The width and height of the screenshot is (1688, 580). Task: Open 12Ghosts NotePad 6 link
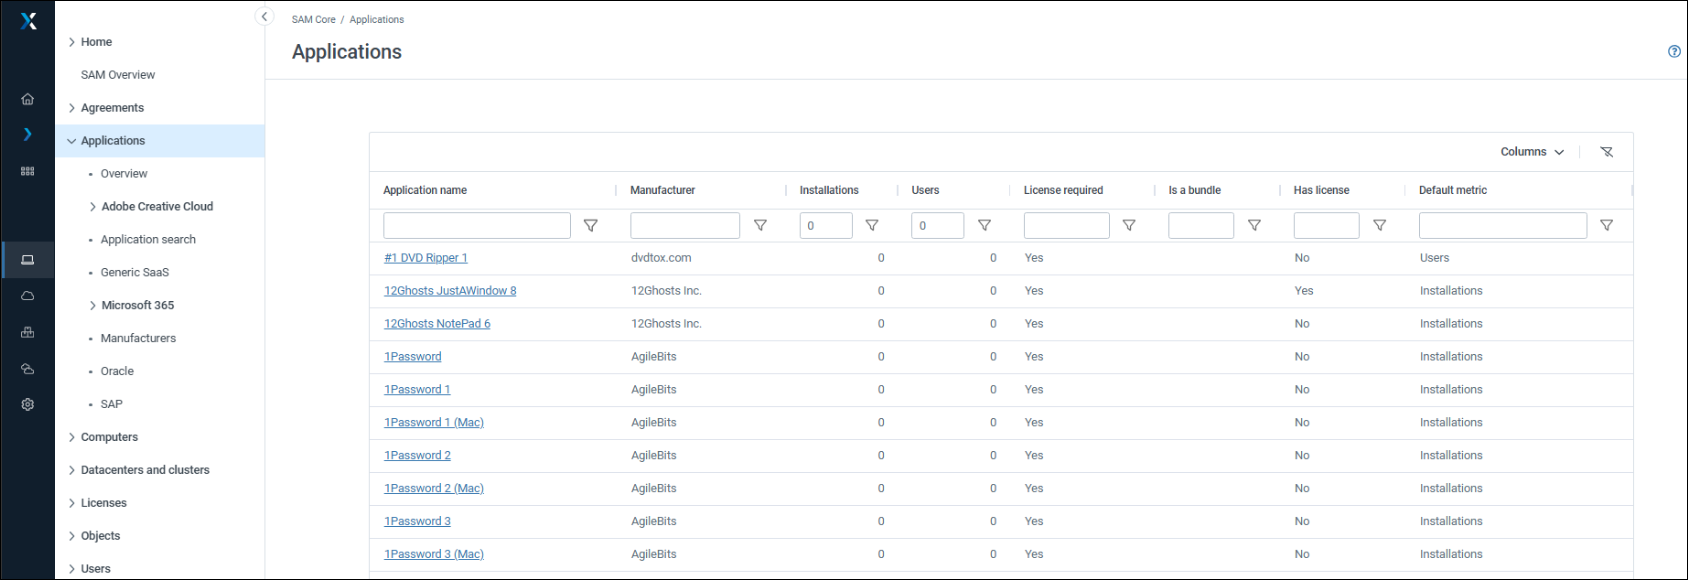(x=437, y=324)
